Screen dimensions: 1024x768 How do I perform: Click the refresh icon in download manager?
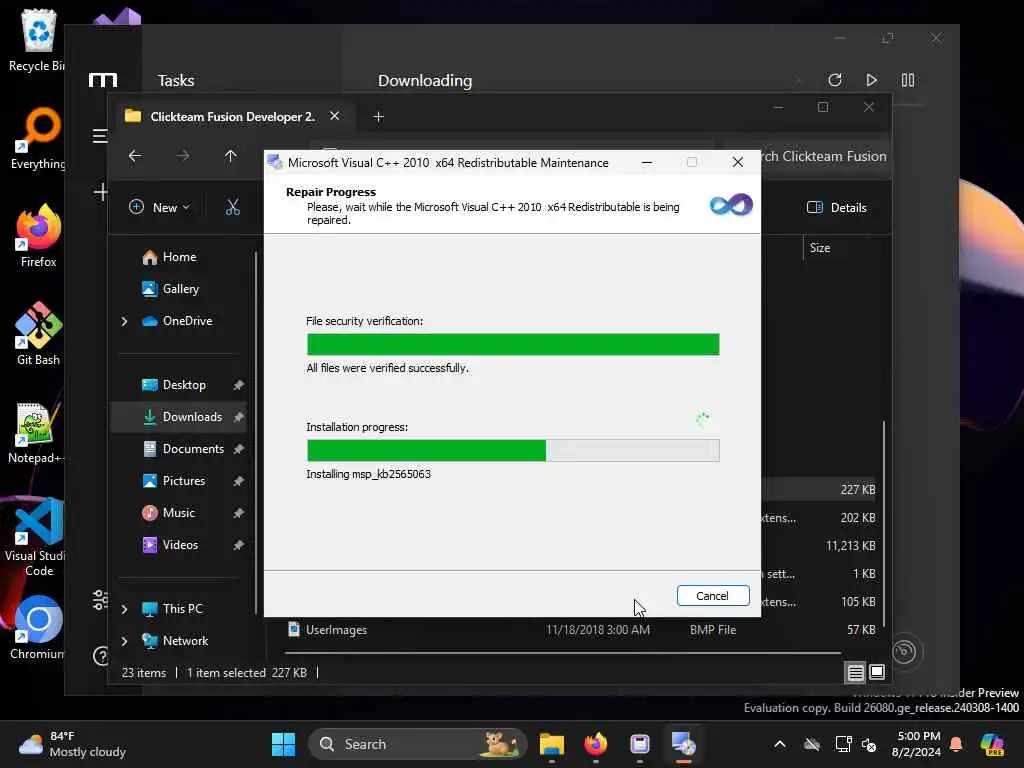pos(835,80)
